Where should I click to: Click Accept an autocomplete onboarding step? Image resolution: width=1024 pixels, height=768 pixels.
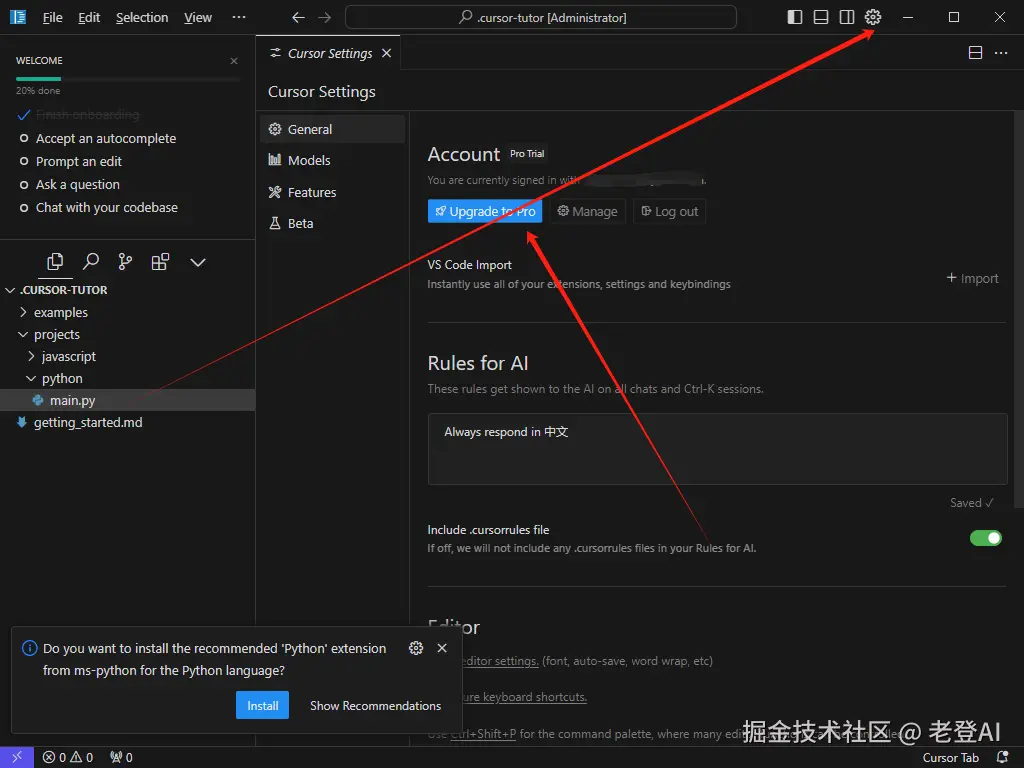pos(98,138)
